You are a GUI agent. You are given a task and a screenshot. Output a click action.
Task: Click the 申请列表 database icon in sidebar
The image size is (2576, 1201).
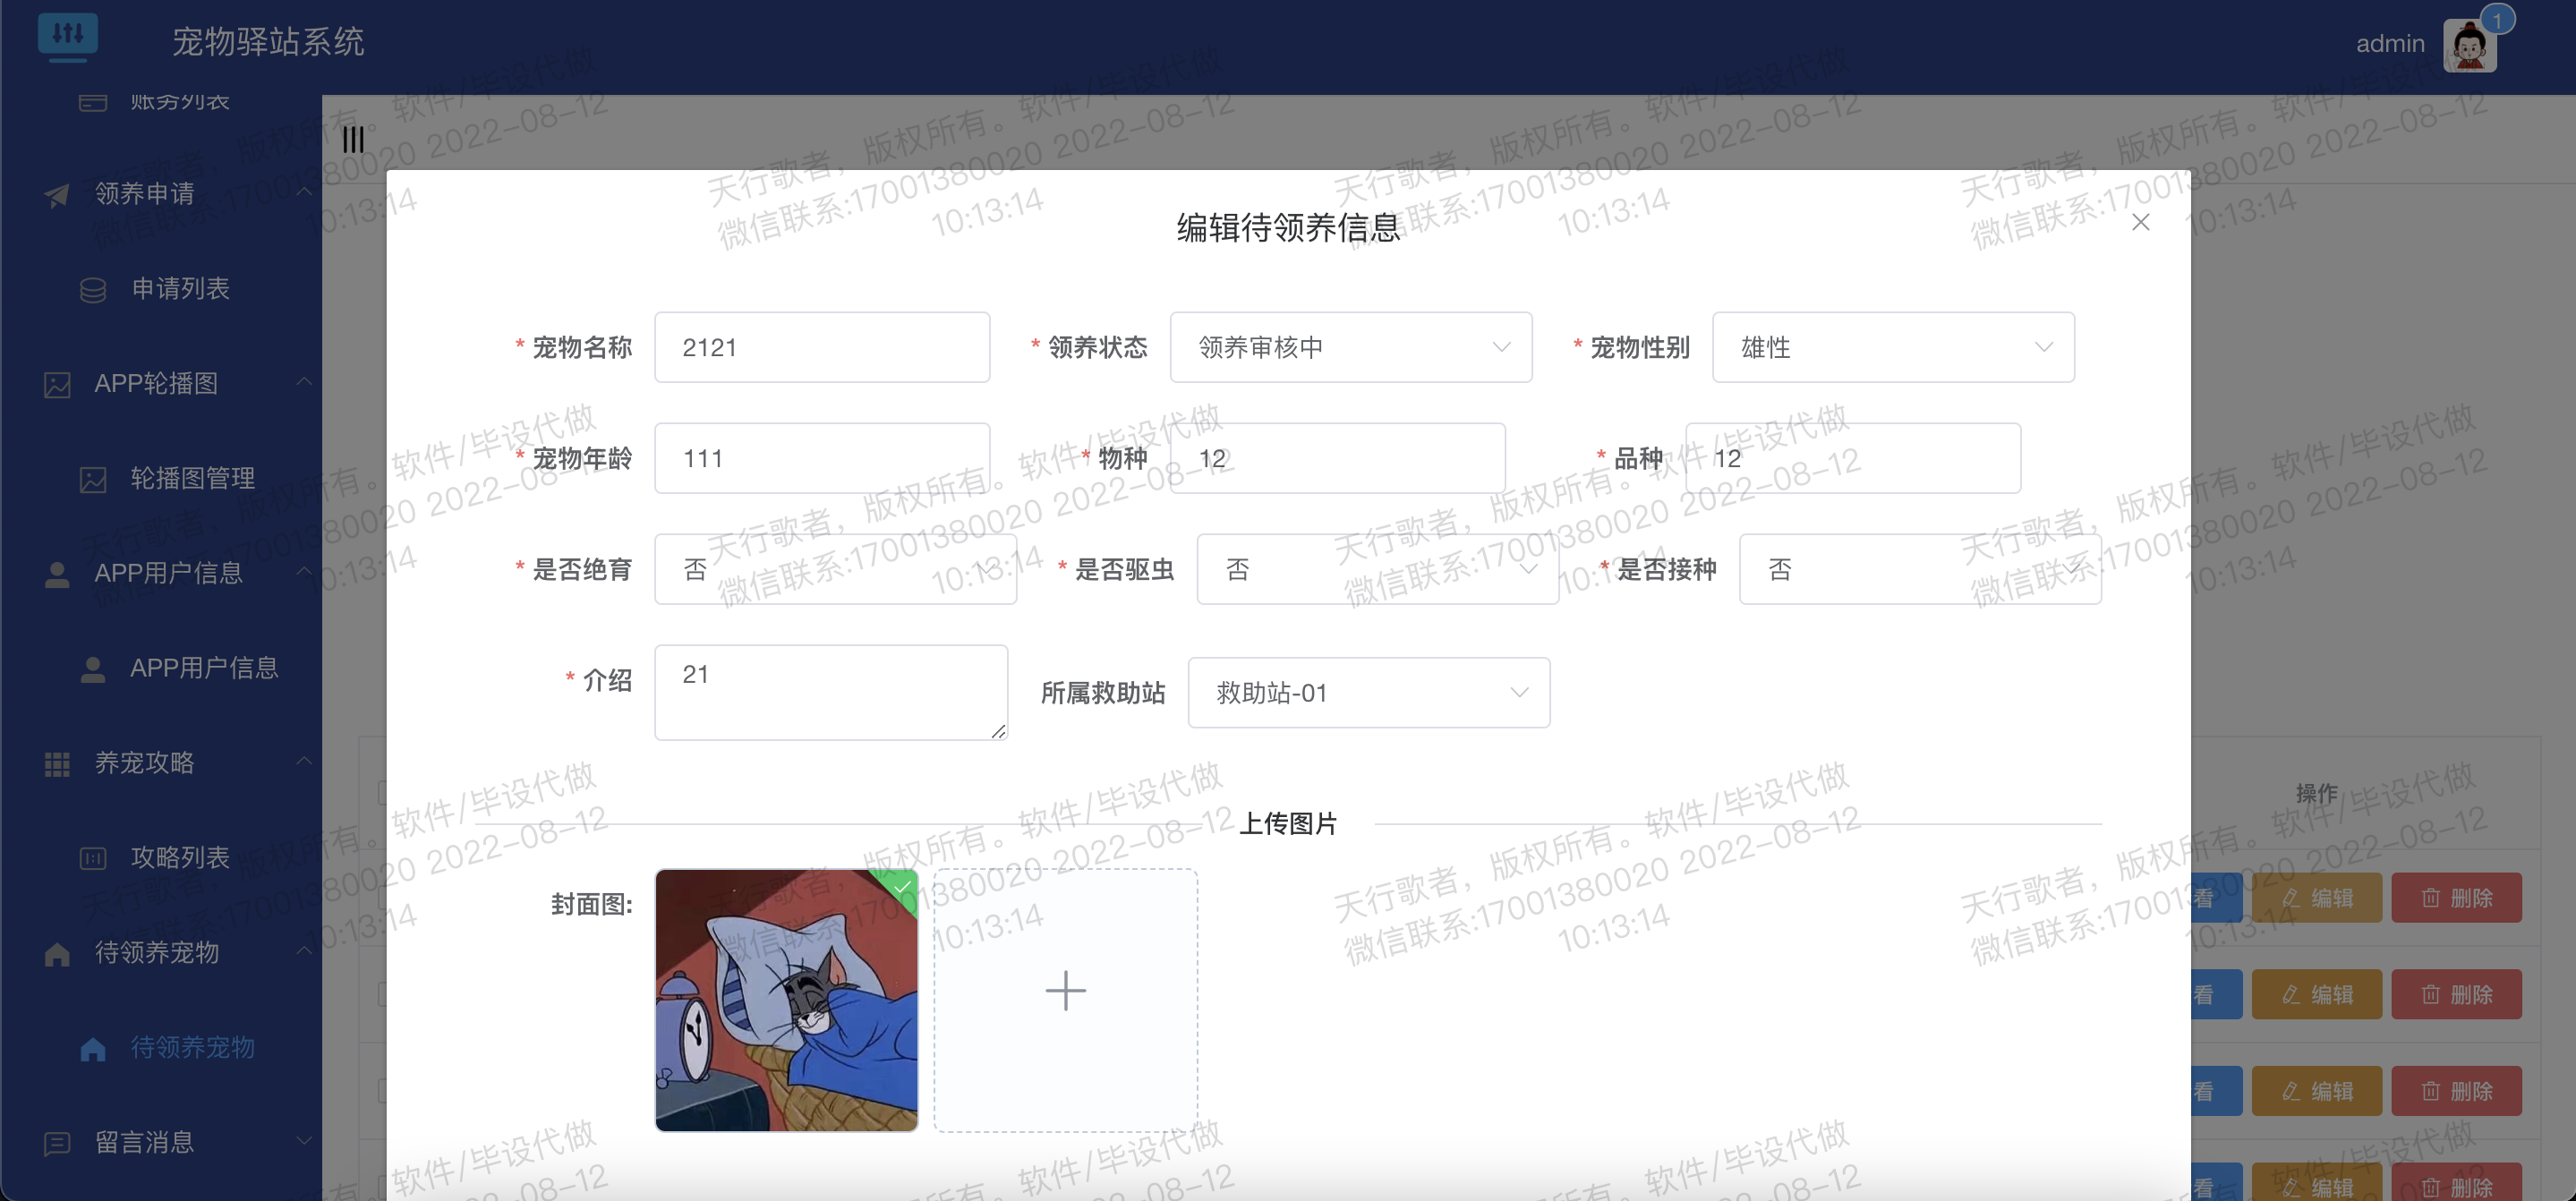click(93, 288)
